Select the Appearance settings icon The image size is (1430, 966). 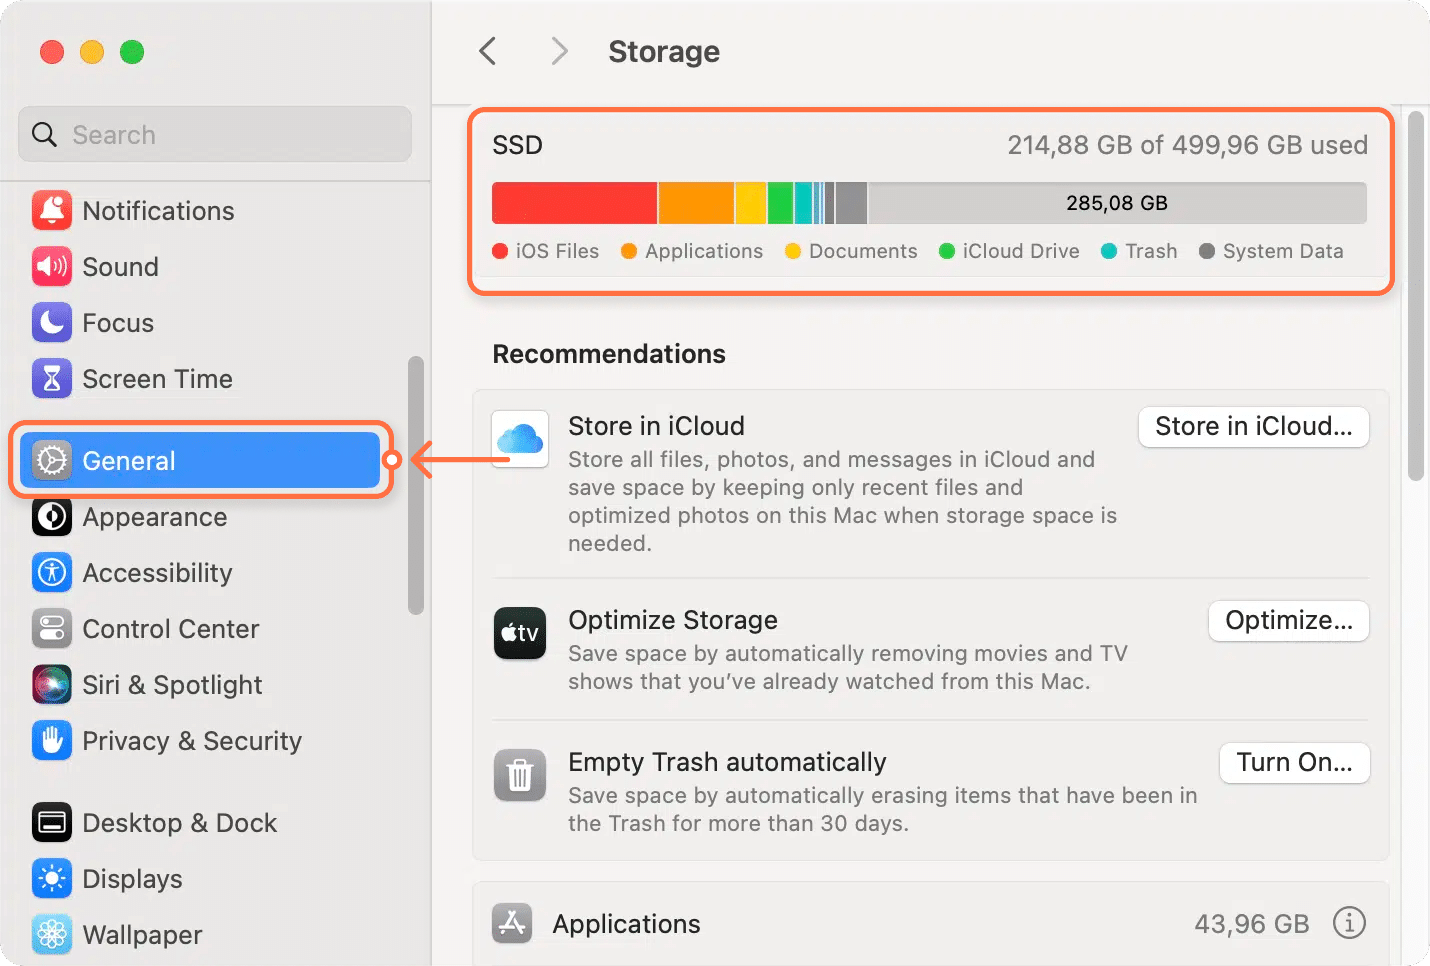pyautogui.click(x=51, y=517)
